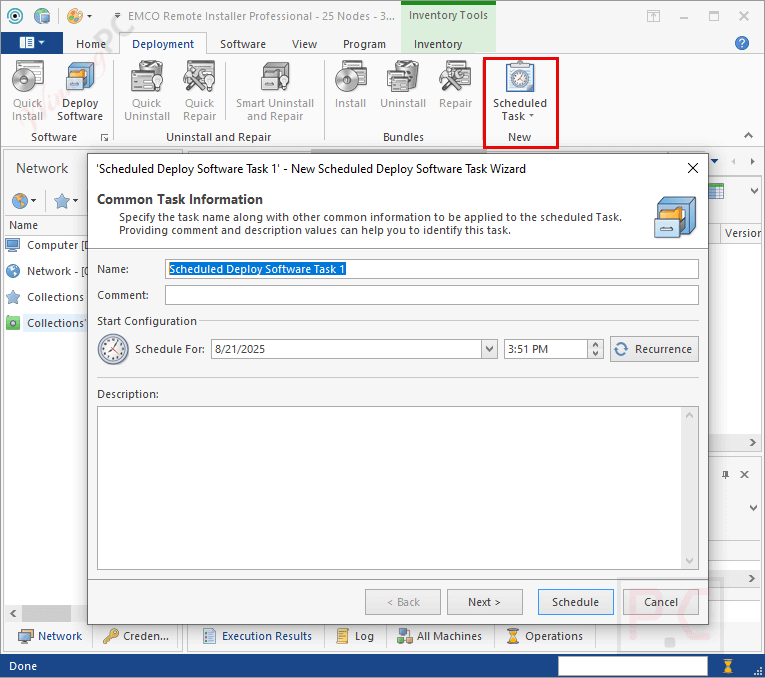Open the Execution Results tab
Screen dimensions: 765x678
pos(258,636)
